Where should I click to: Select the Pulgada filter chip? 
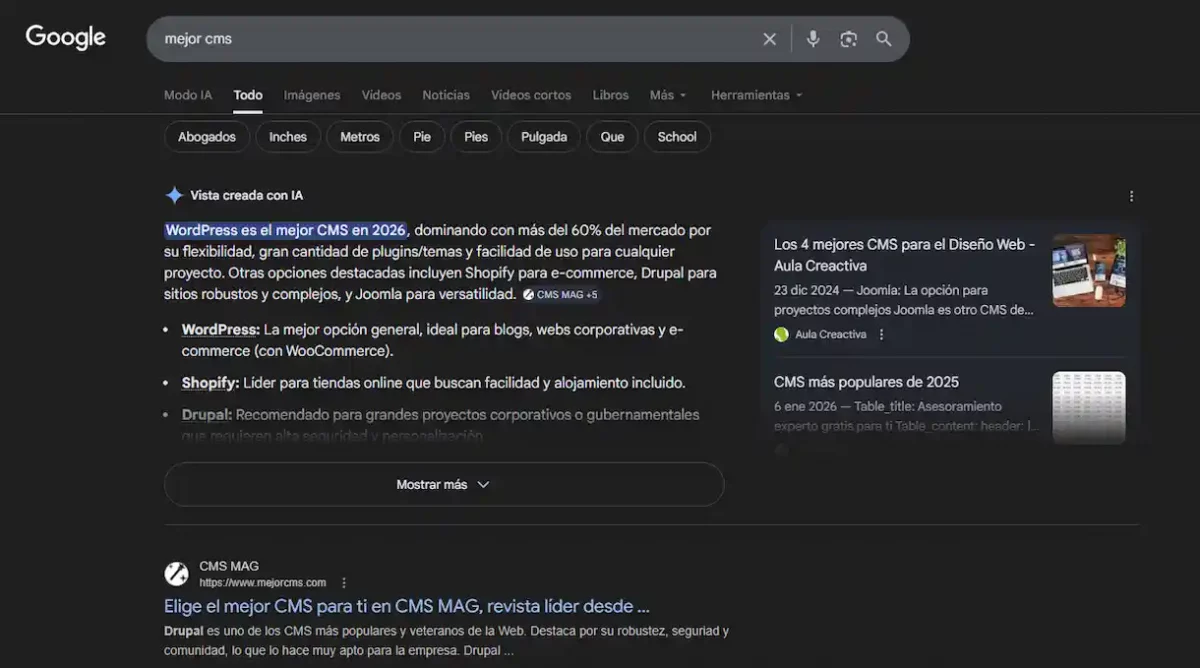point(543,136)
